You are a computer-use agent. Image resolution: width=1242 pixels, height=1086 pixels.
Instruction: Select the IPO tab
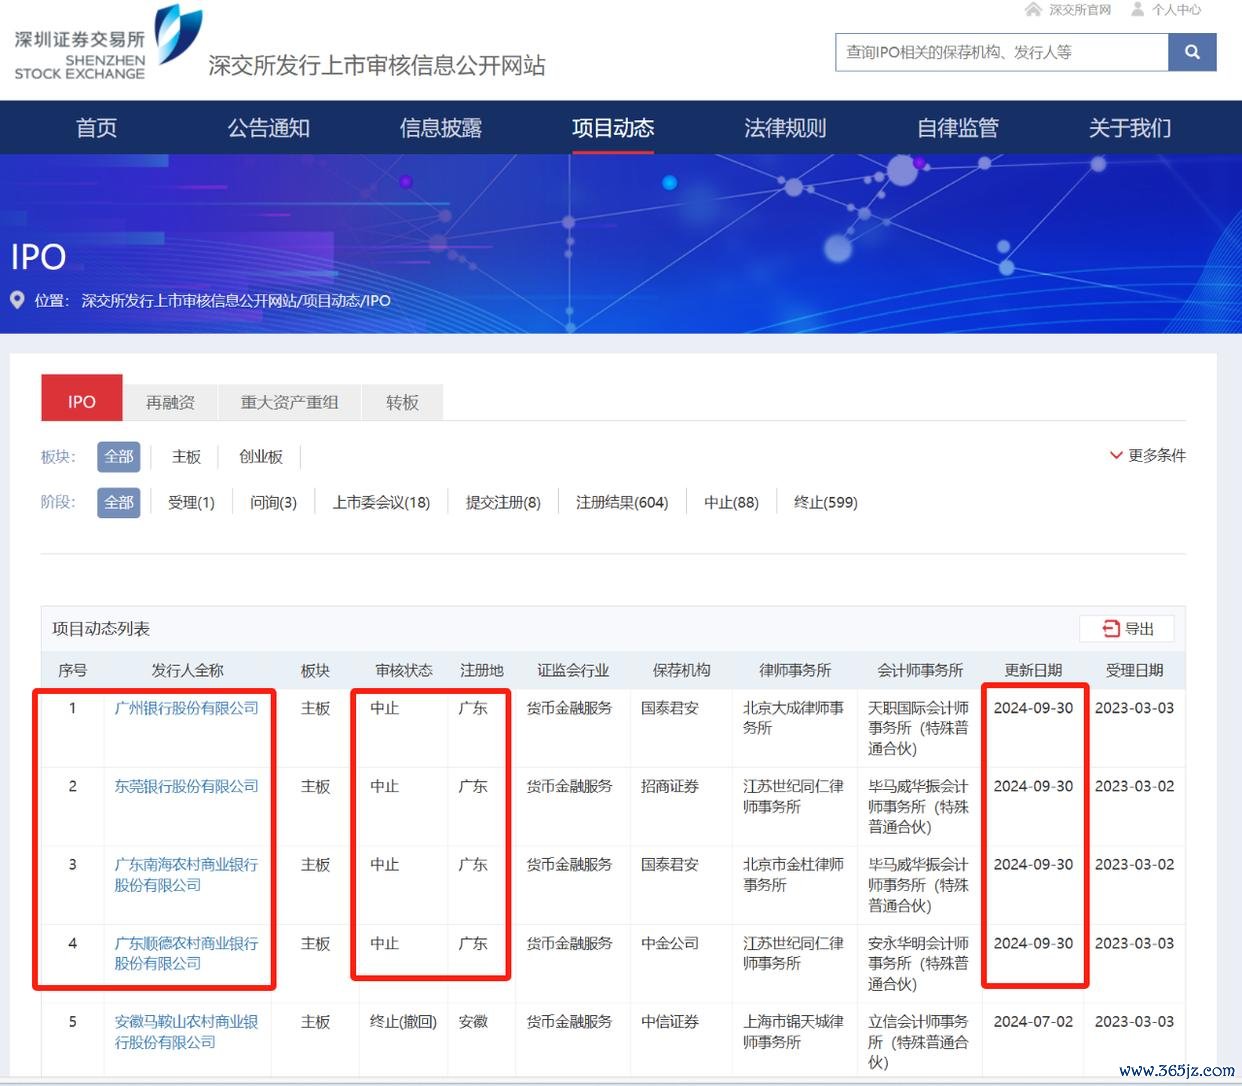pos(82,400)
